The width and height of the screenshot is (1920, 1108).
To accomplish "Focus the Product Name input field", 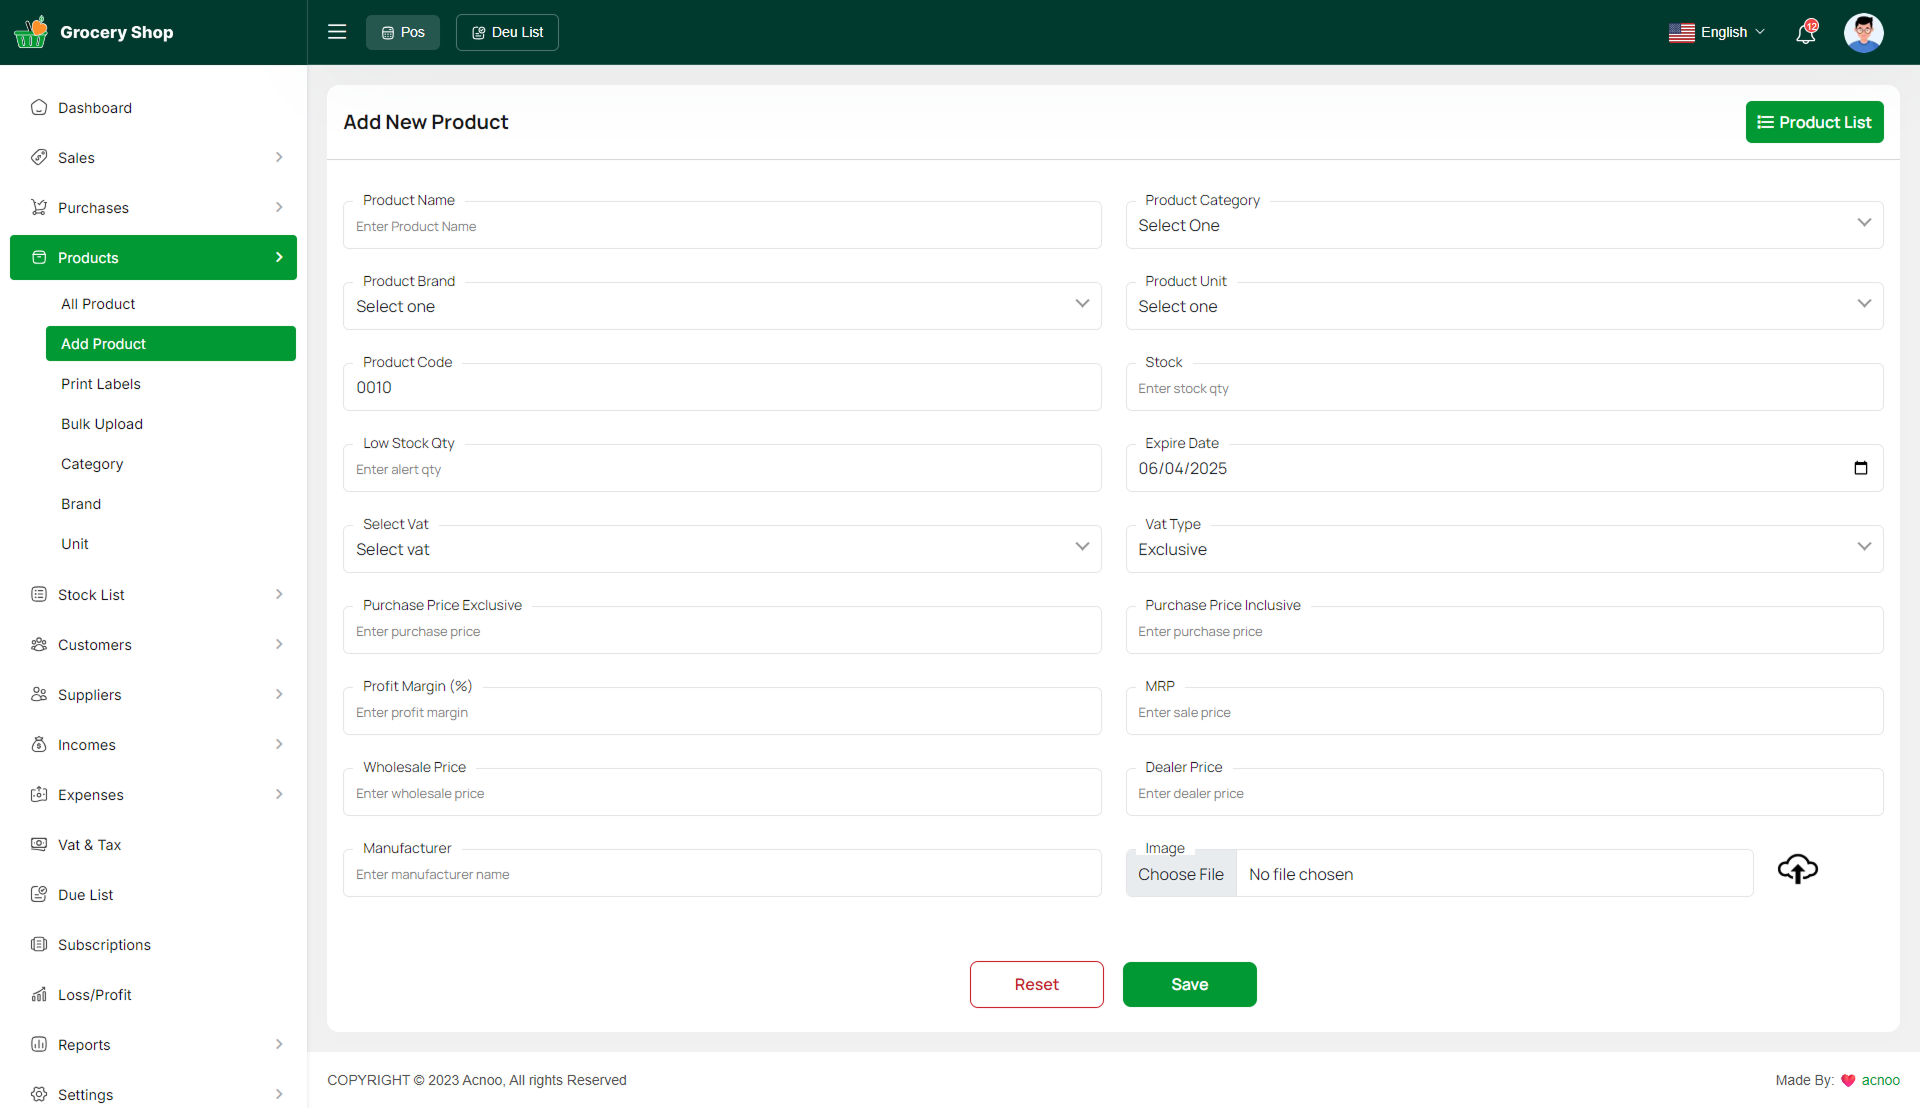I will click(722, 226).
